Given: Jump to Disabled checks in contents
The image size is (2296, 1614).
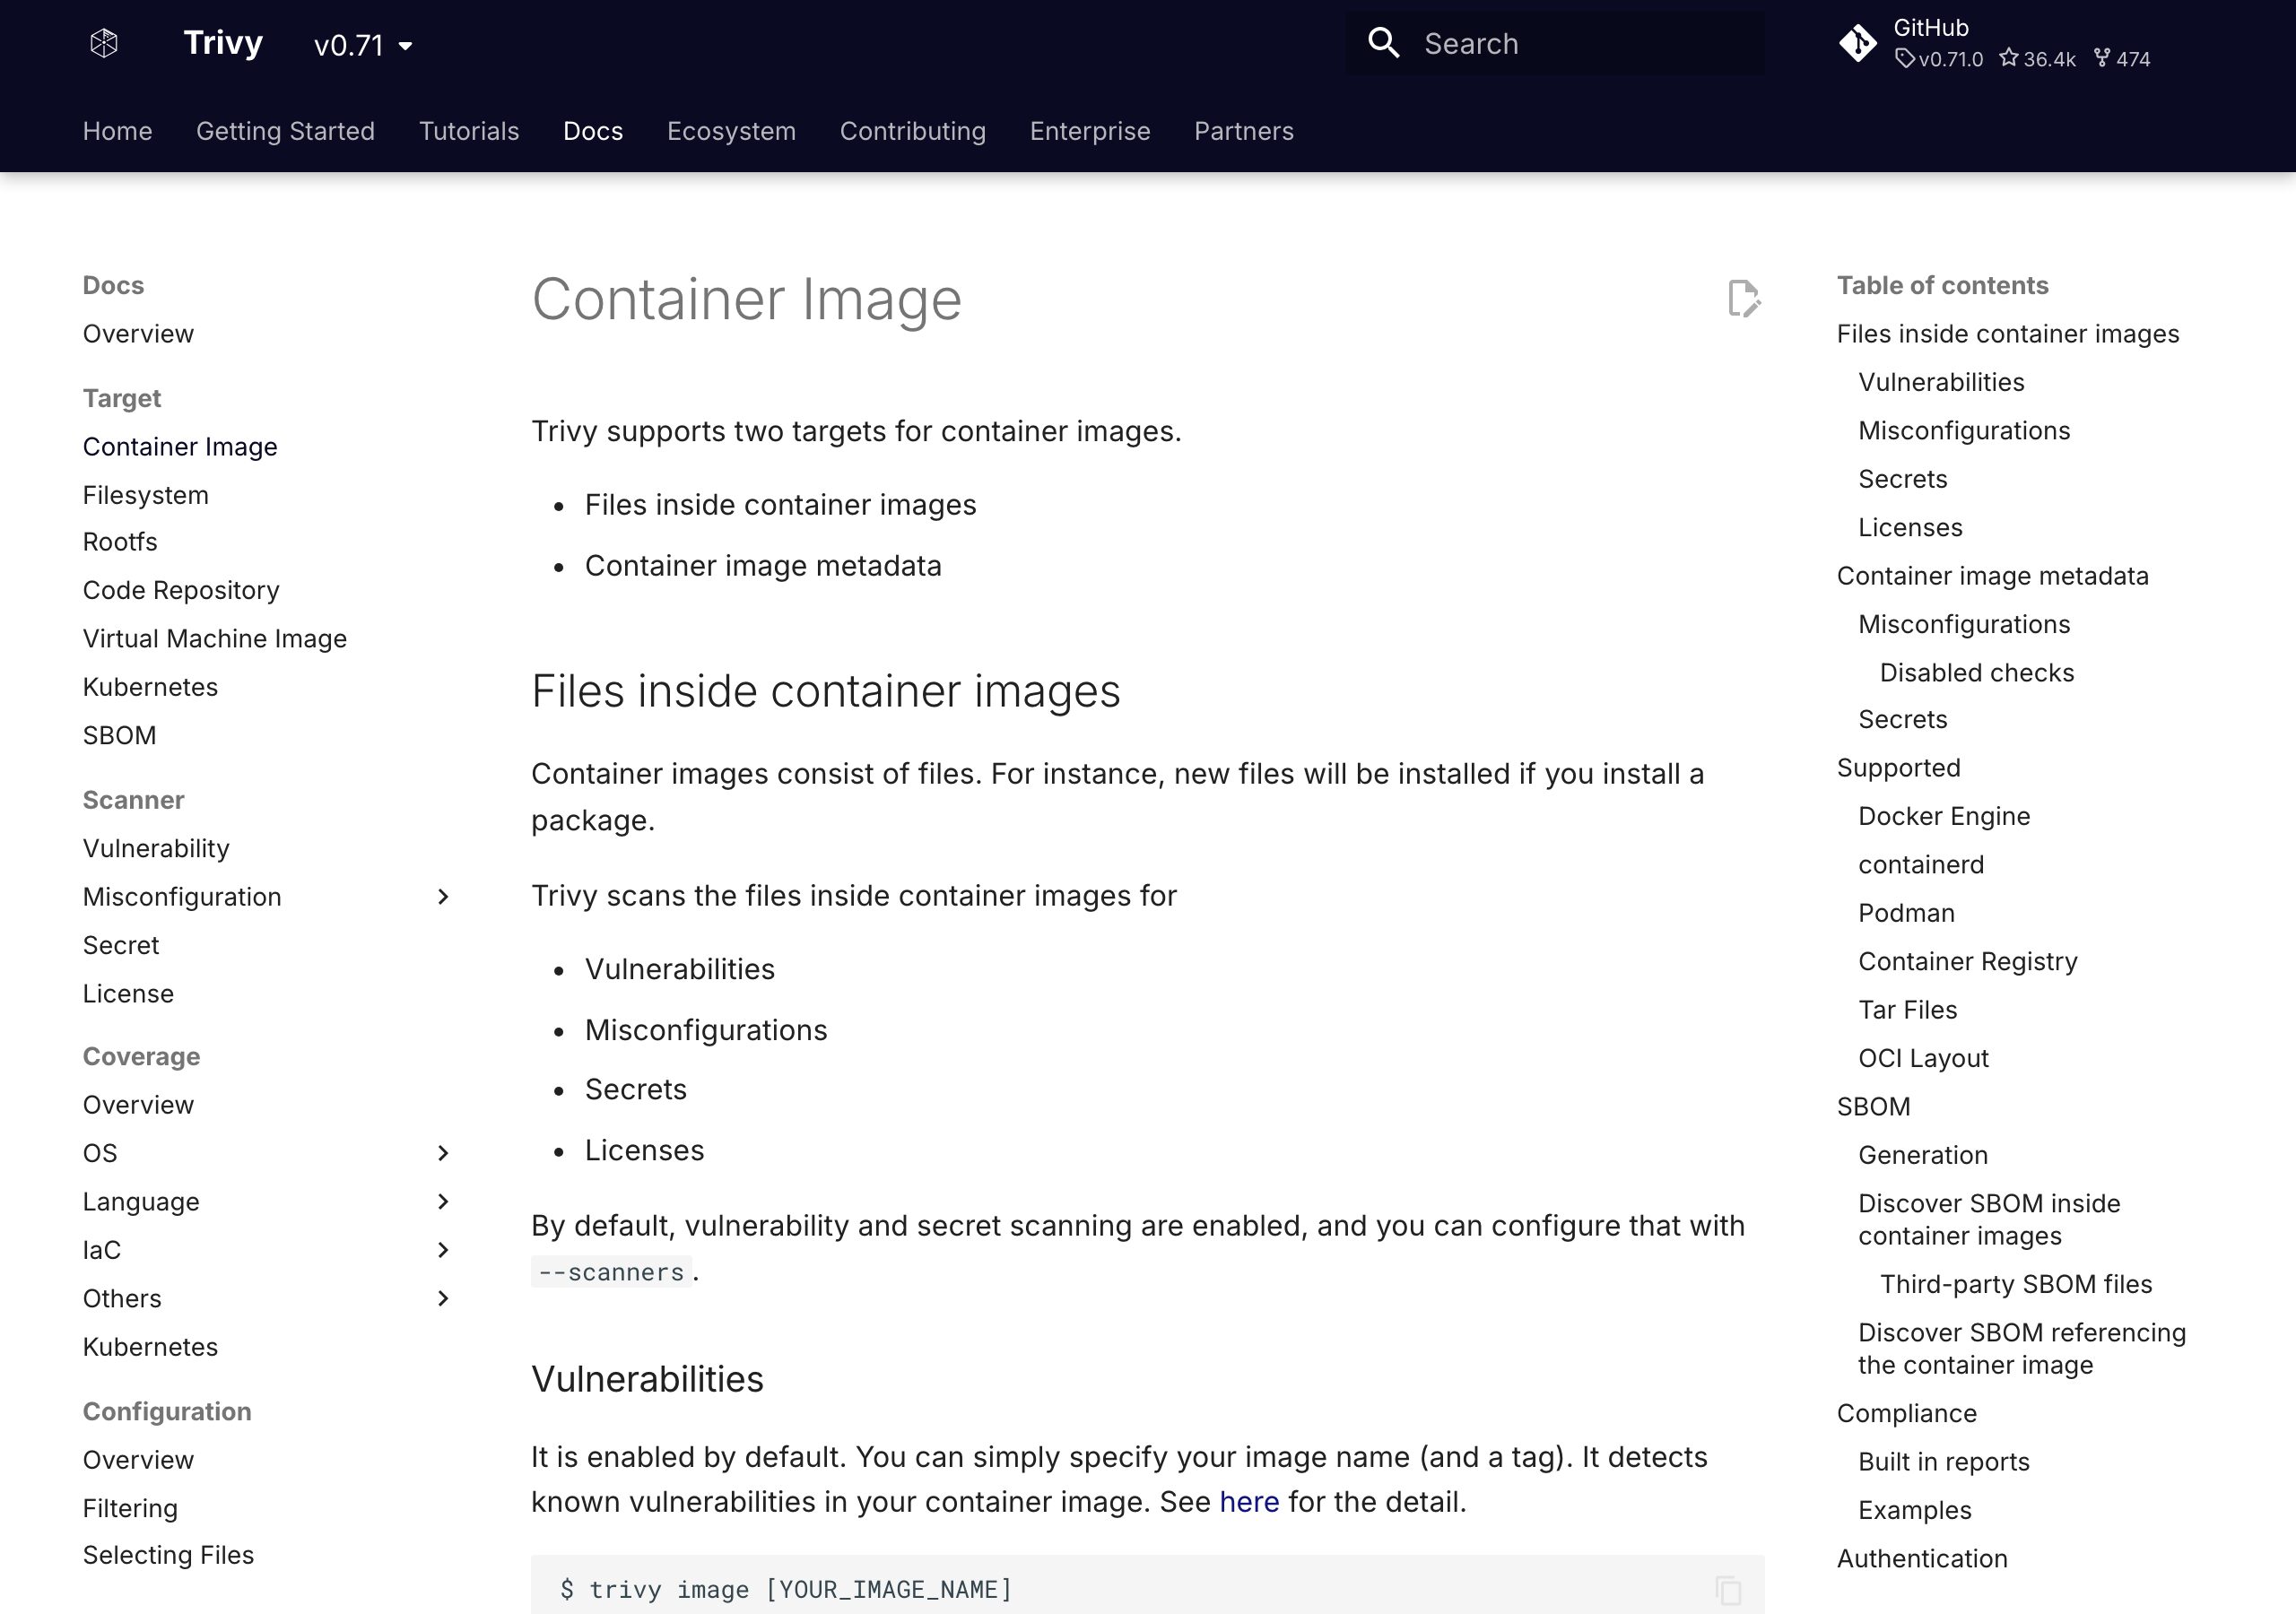Looking at the screenshot, I should pyautogui.click(x=1977, y=672).
